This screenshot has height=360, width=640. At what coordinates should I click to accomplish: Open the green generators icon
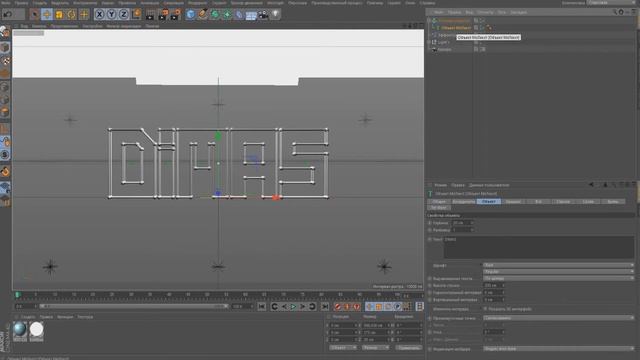coord(215,15)
